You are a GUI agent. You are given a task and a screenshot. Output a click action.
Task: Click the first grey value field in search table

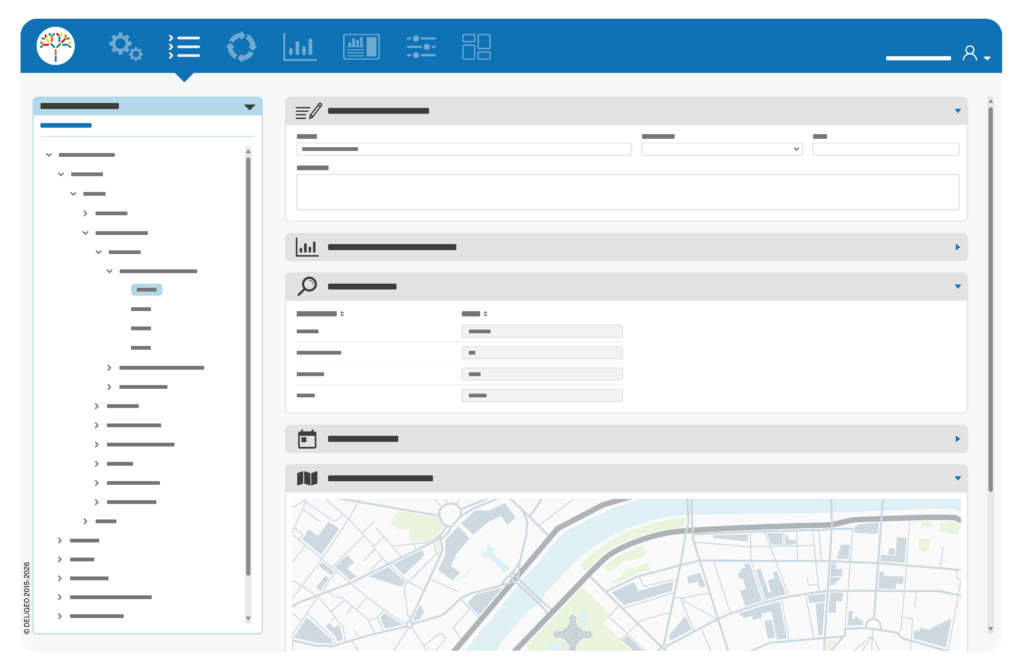542,331
